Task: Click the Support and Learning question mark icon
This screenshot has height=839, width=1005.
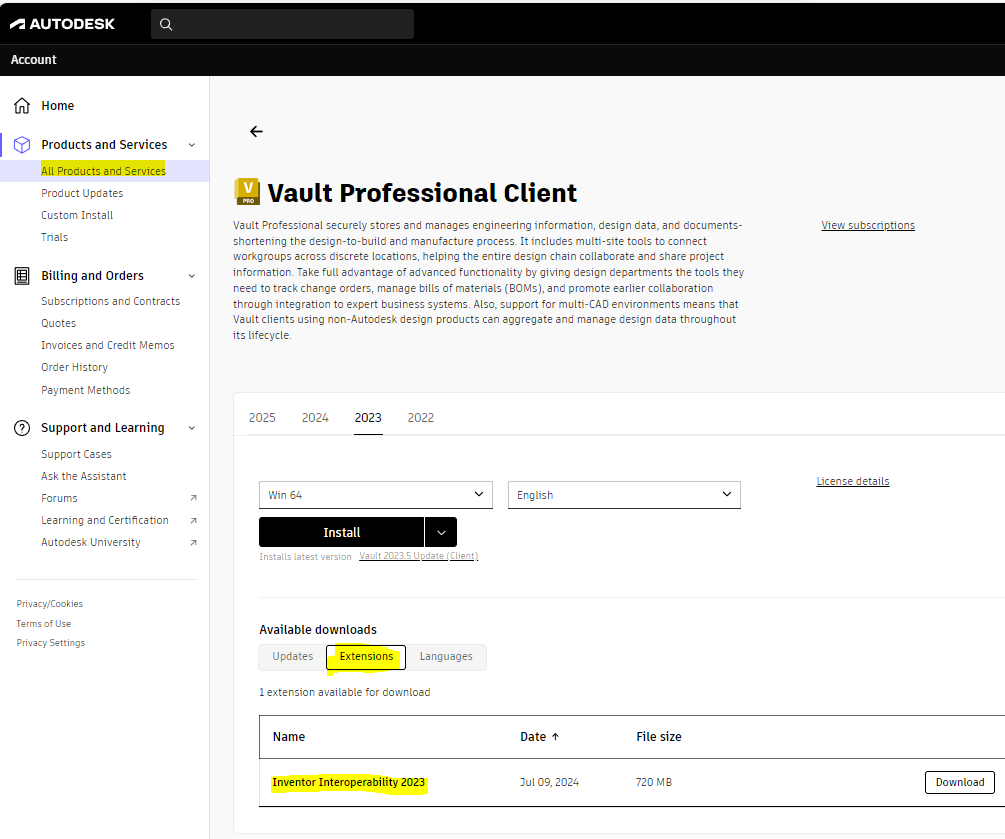Action: click(x=22, y=427)
